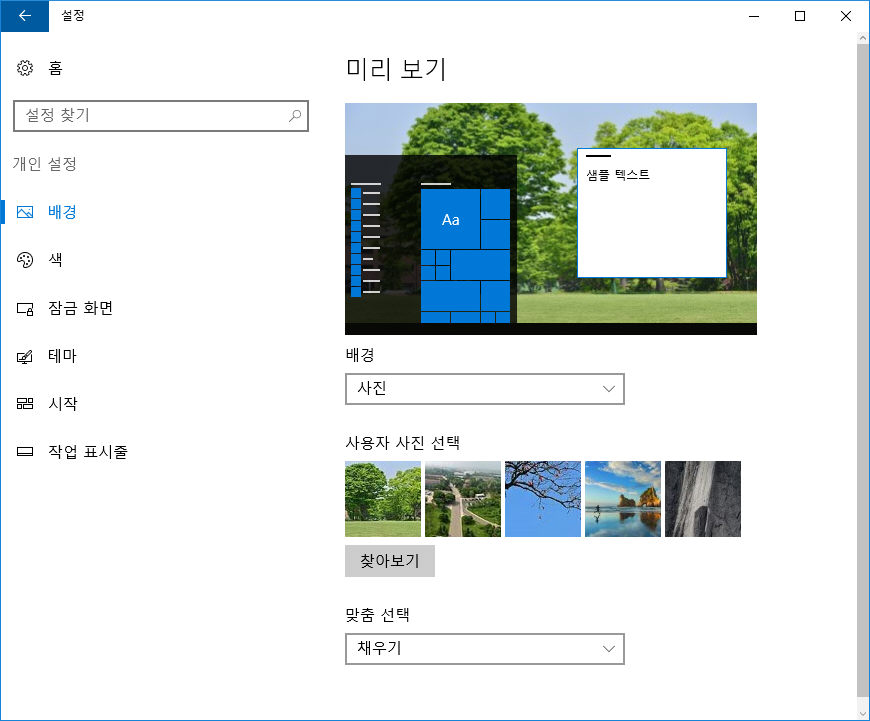Choose the aerial campus road thumbnail

pyautogui.click(x=463, y=498)
